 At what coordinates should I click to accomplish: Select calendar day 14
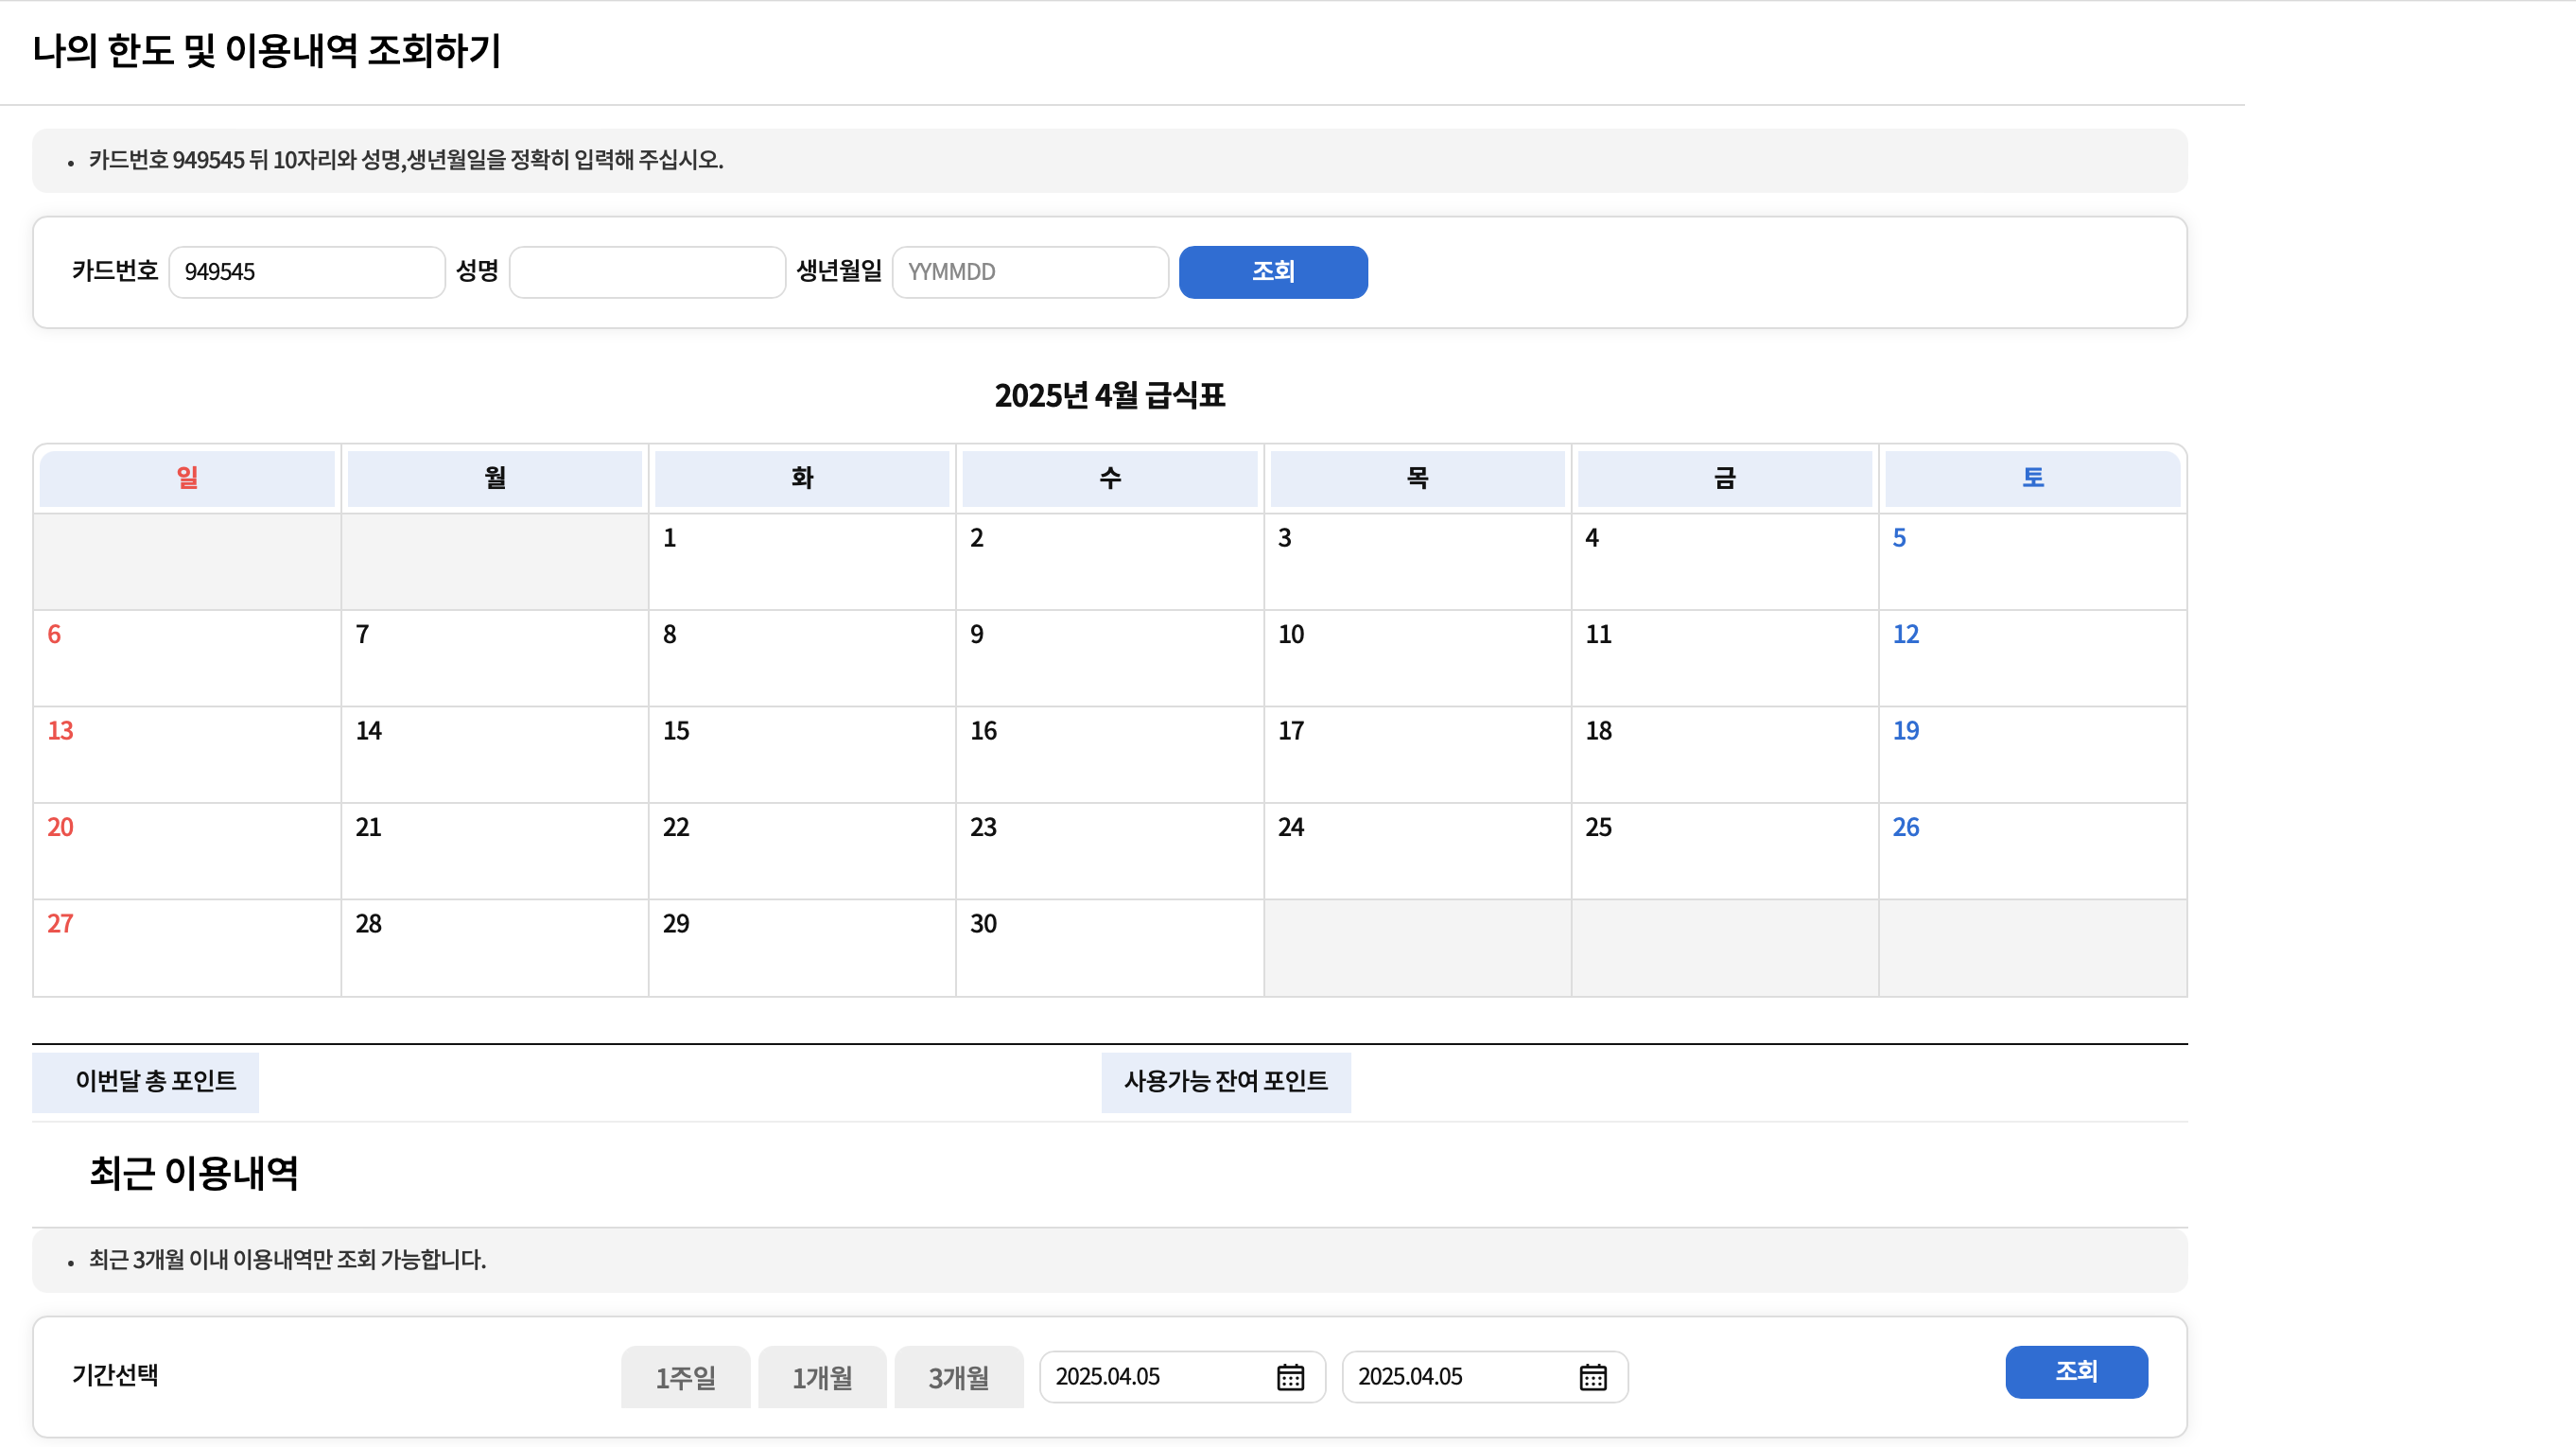pos(494,755)
